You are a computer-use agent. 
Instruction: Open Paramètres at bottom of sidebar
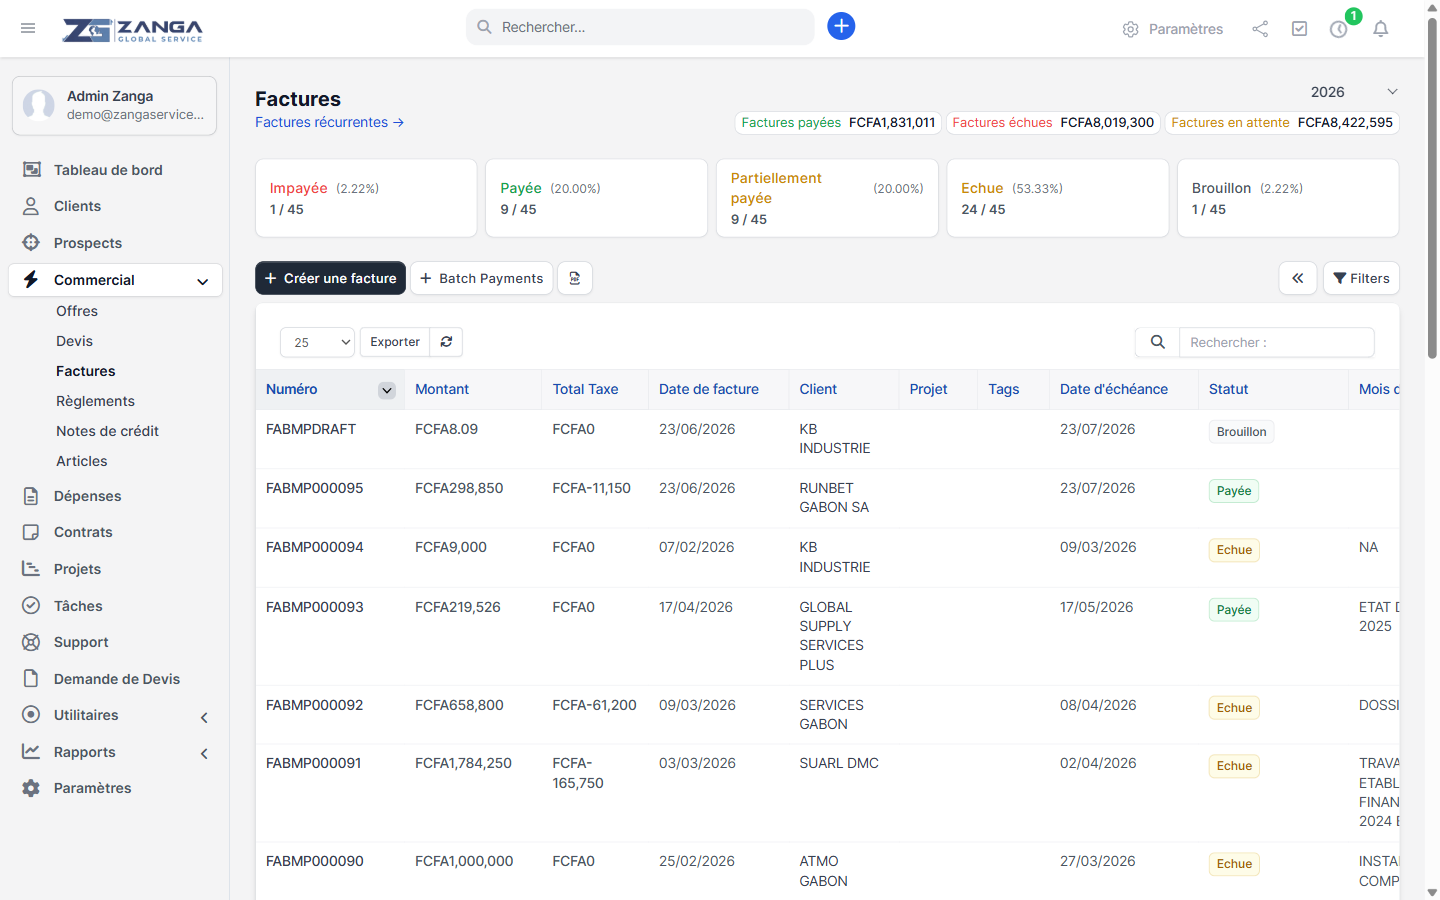92,788
